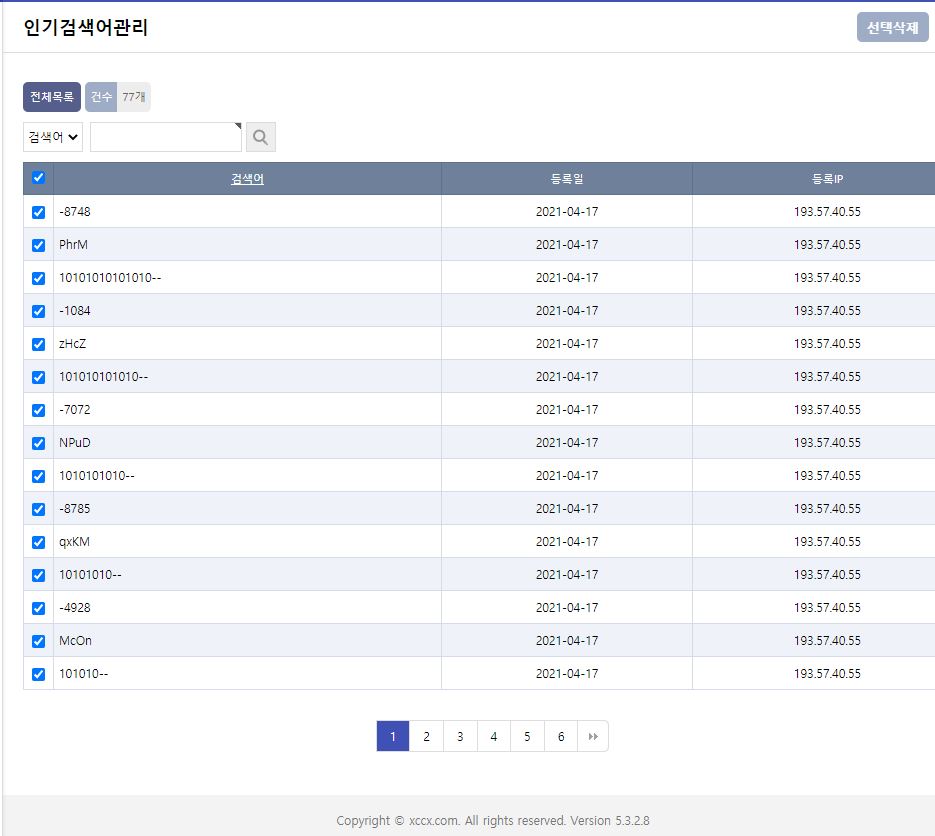Toggle the select-all checkbox in table header
Viewport: 935px width, 836px height.
pos(38,178)
